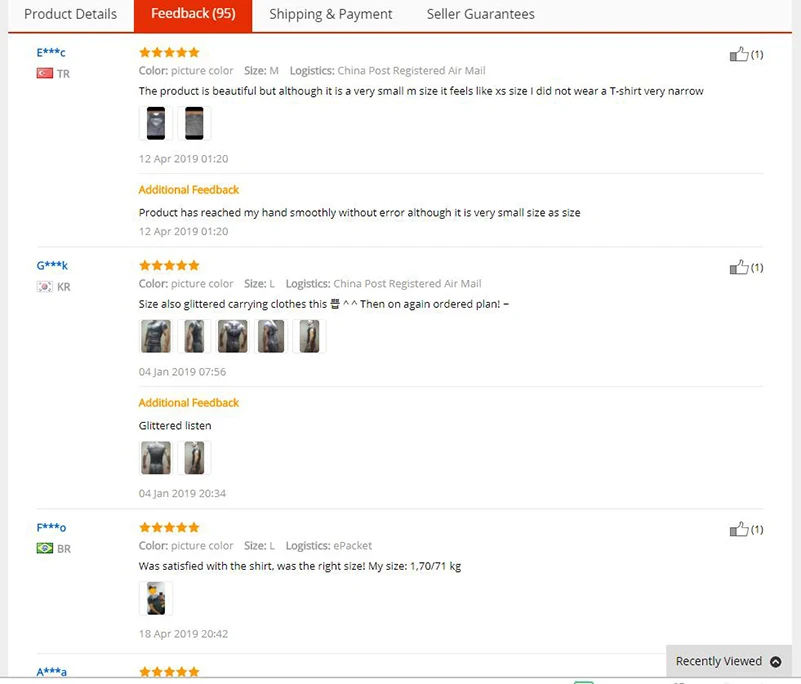This screenshot has width=801, height=684.
Task: Open reviewer E***c's profile link
Action: pyautogui.click(x=51, y=53)
